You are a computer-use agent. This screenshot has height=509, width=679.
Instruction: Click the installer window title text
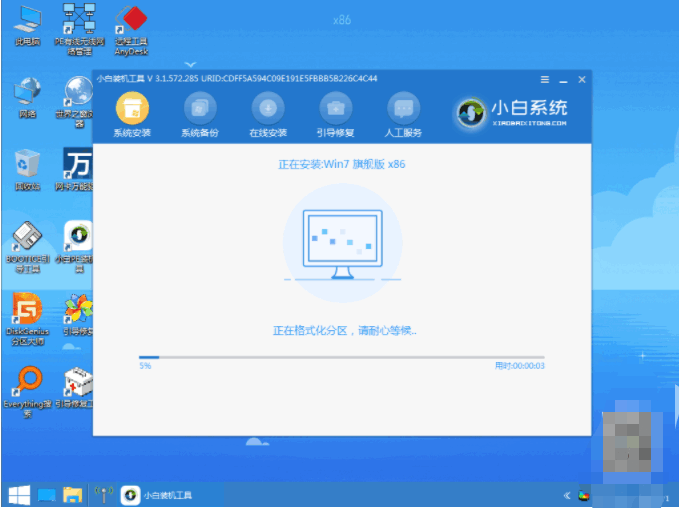[237, 79]
